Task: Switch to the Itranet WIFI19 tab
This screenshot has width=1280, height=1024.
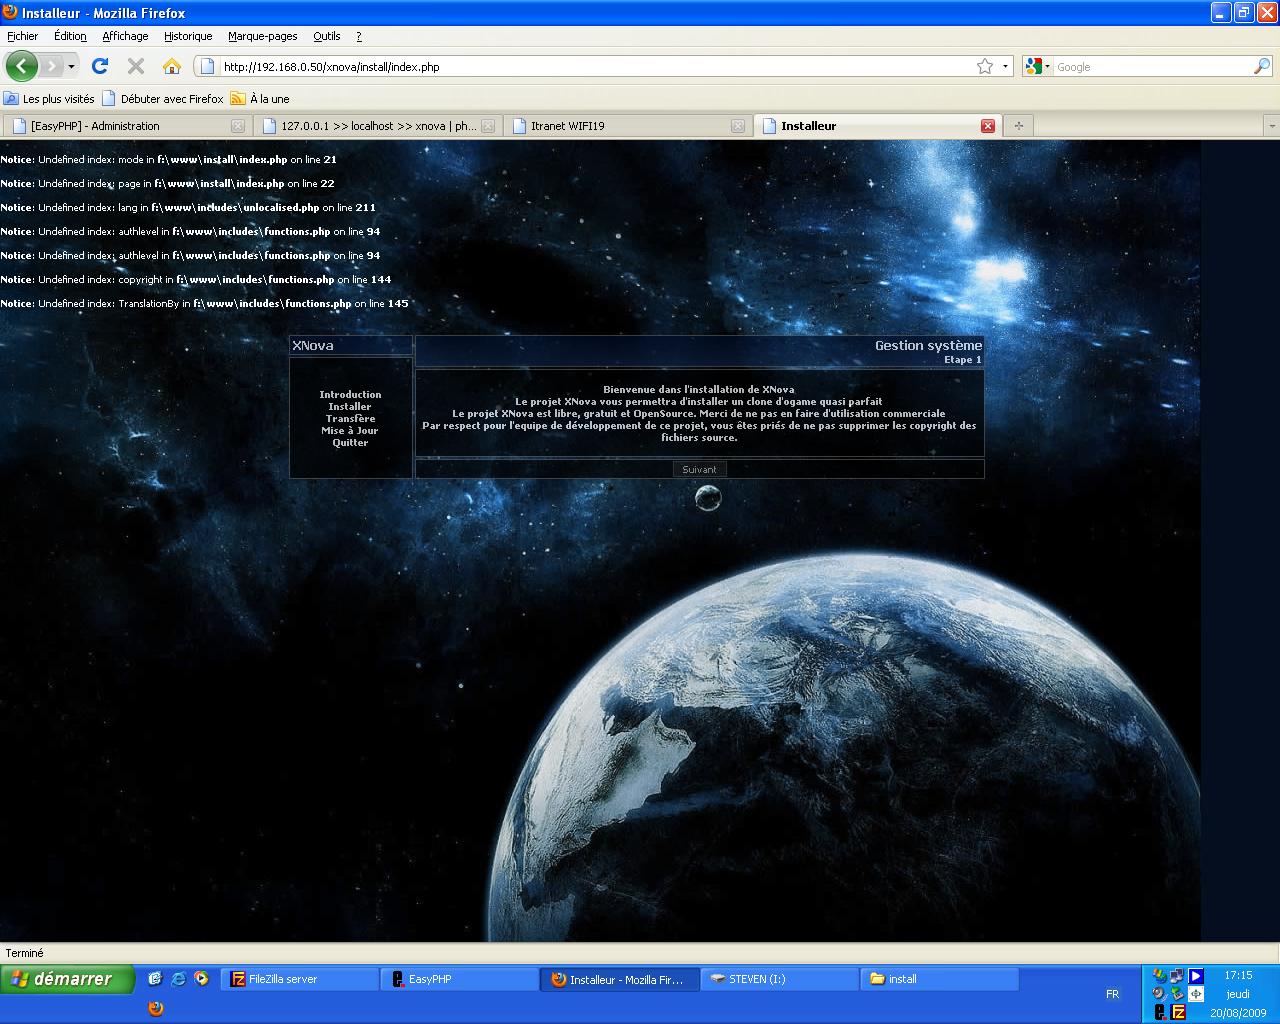Action: point(620,126)
